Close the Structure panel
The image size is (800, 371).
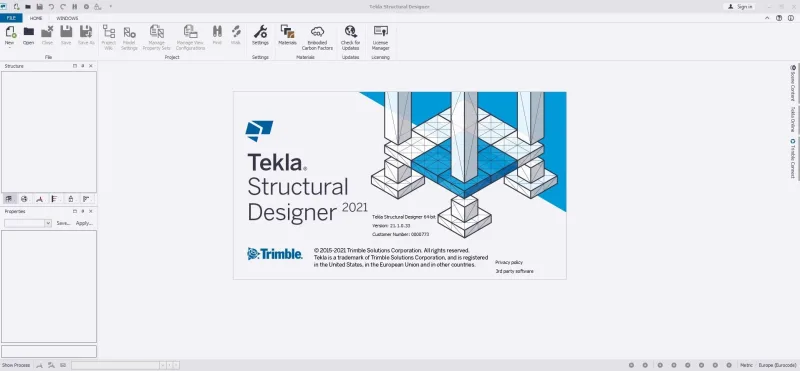91,66
